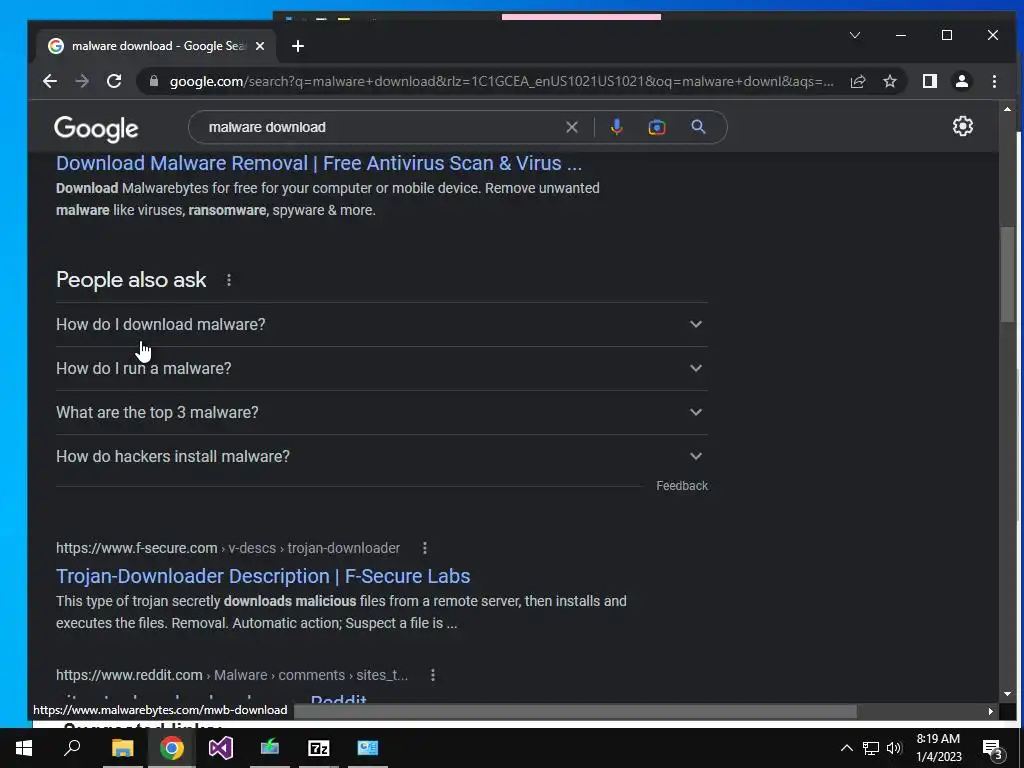The height and width of the screenshot is (768, 1024).
Task: Close the malware download tab
Action: tap(260, 46)
